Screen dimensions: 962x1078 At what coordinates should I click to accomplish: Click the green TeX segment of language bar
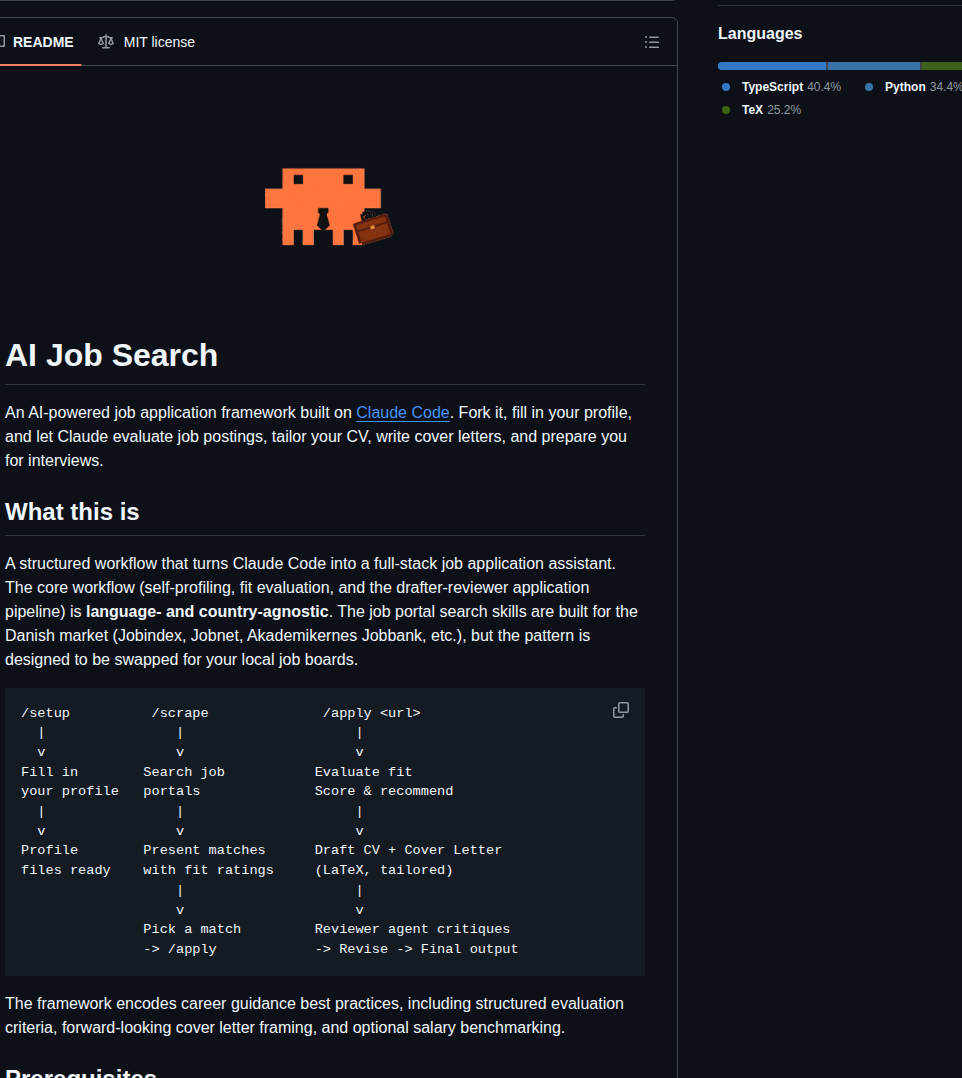pyautogui.click(x=941, y=66)
